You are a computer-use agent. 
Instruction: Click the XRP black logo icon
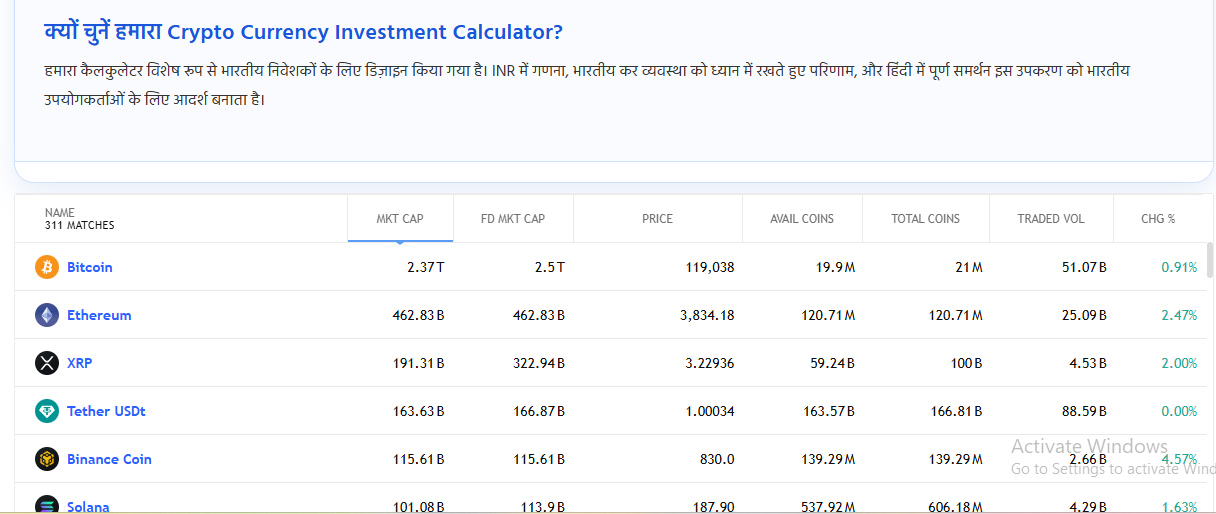point(47,363)
